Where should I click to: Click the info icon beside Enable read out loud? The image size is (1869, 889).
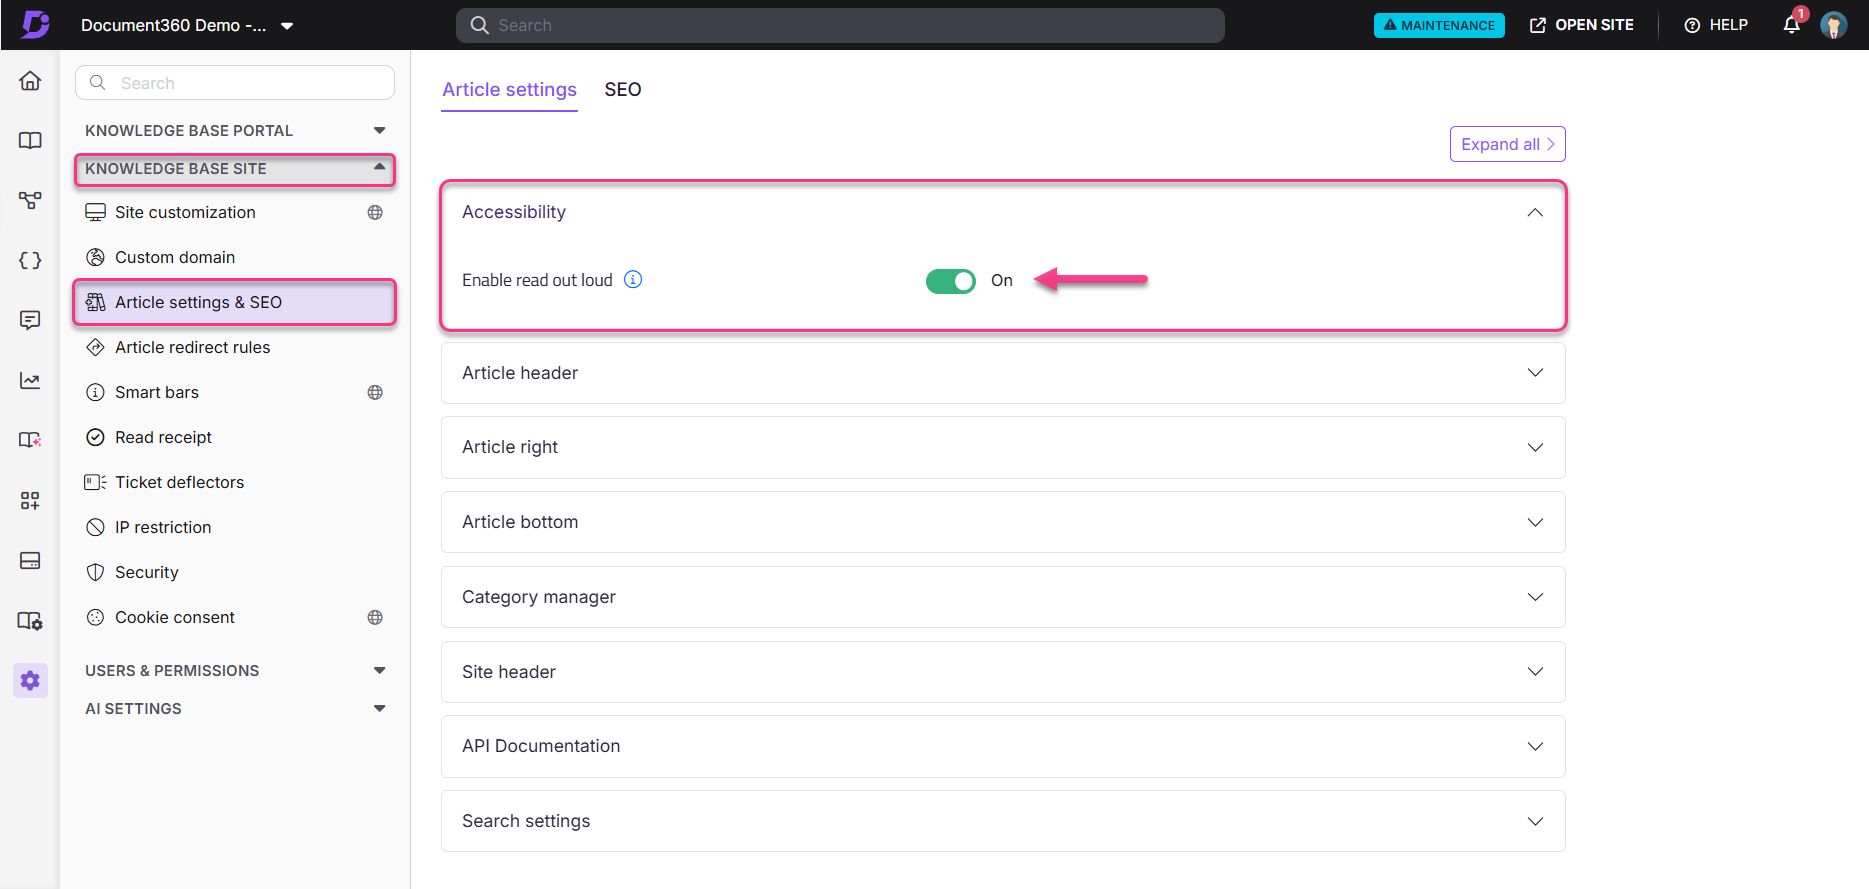coord(633,280)
